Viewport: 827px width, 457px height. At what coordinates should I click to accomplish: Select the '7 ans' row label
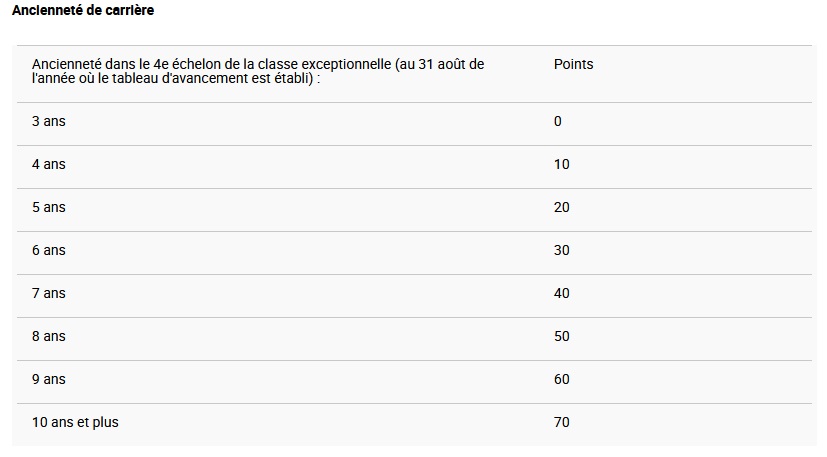(49, 293)
